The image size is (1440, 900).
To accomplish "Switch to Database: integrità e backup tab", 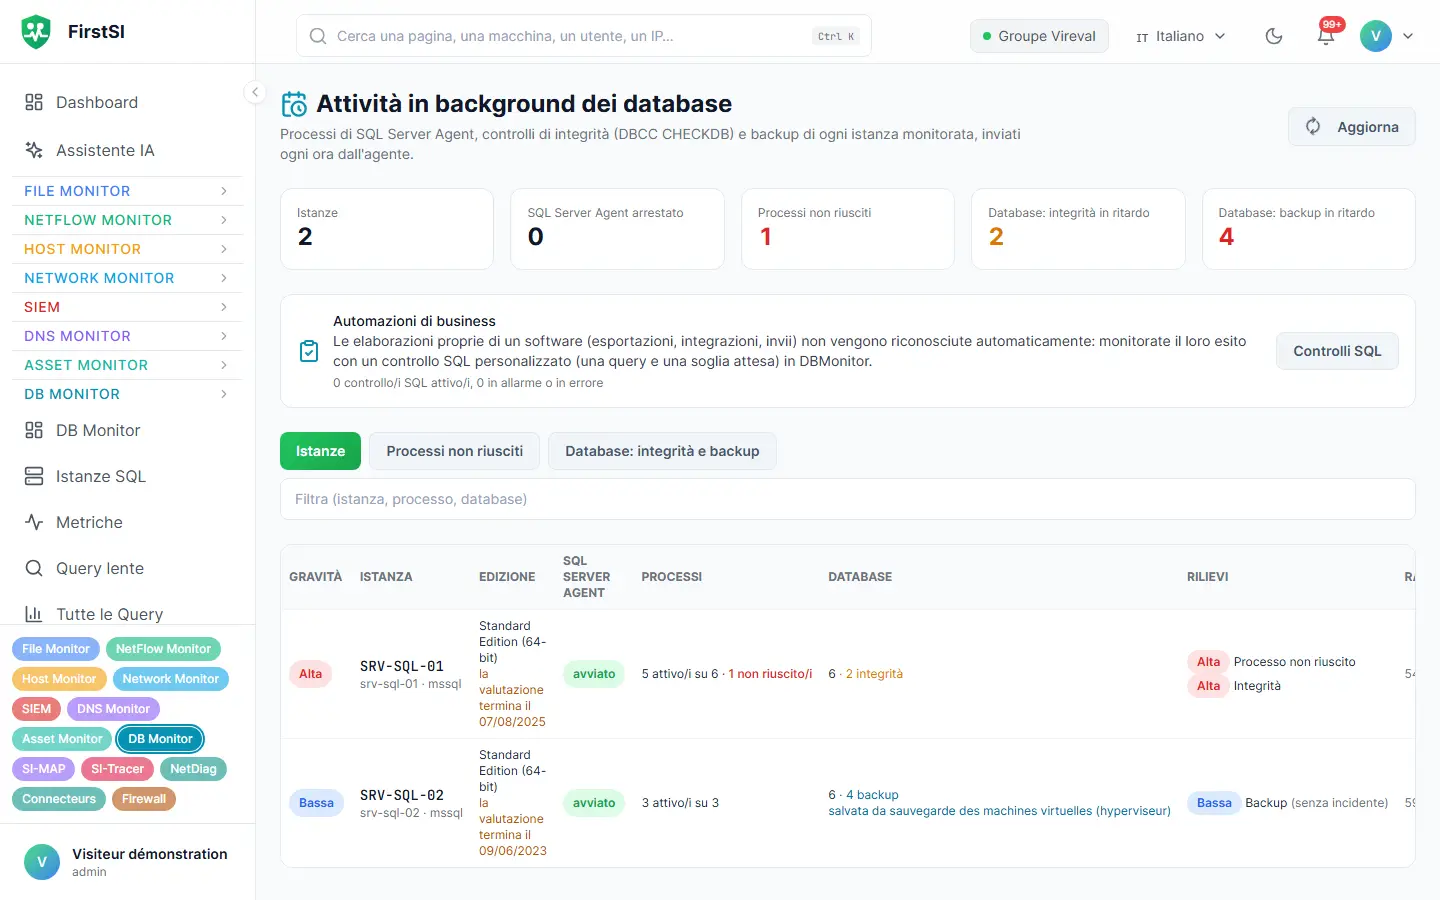I will pos(662,451).
